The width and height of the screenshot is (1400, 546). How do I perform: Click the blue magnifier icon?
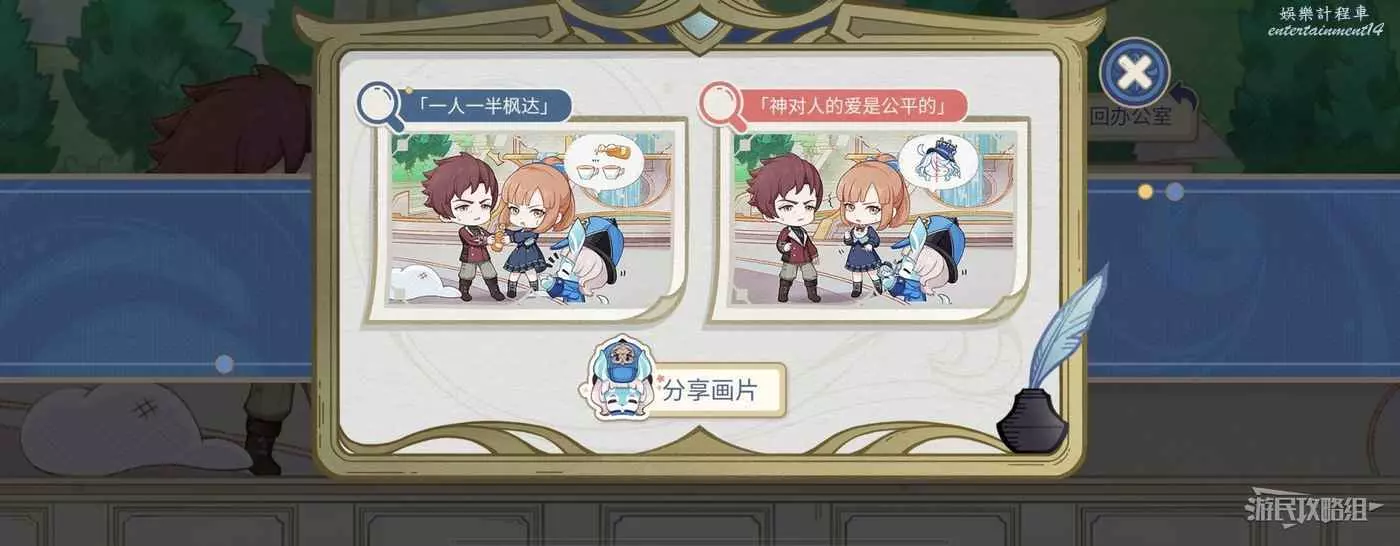[380, 105]
